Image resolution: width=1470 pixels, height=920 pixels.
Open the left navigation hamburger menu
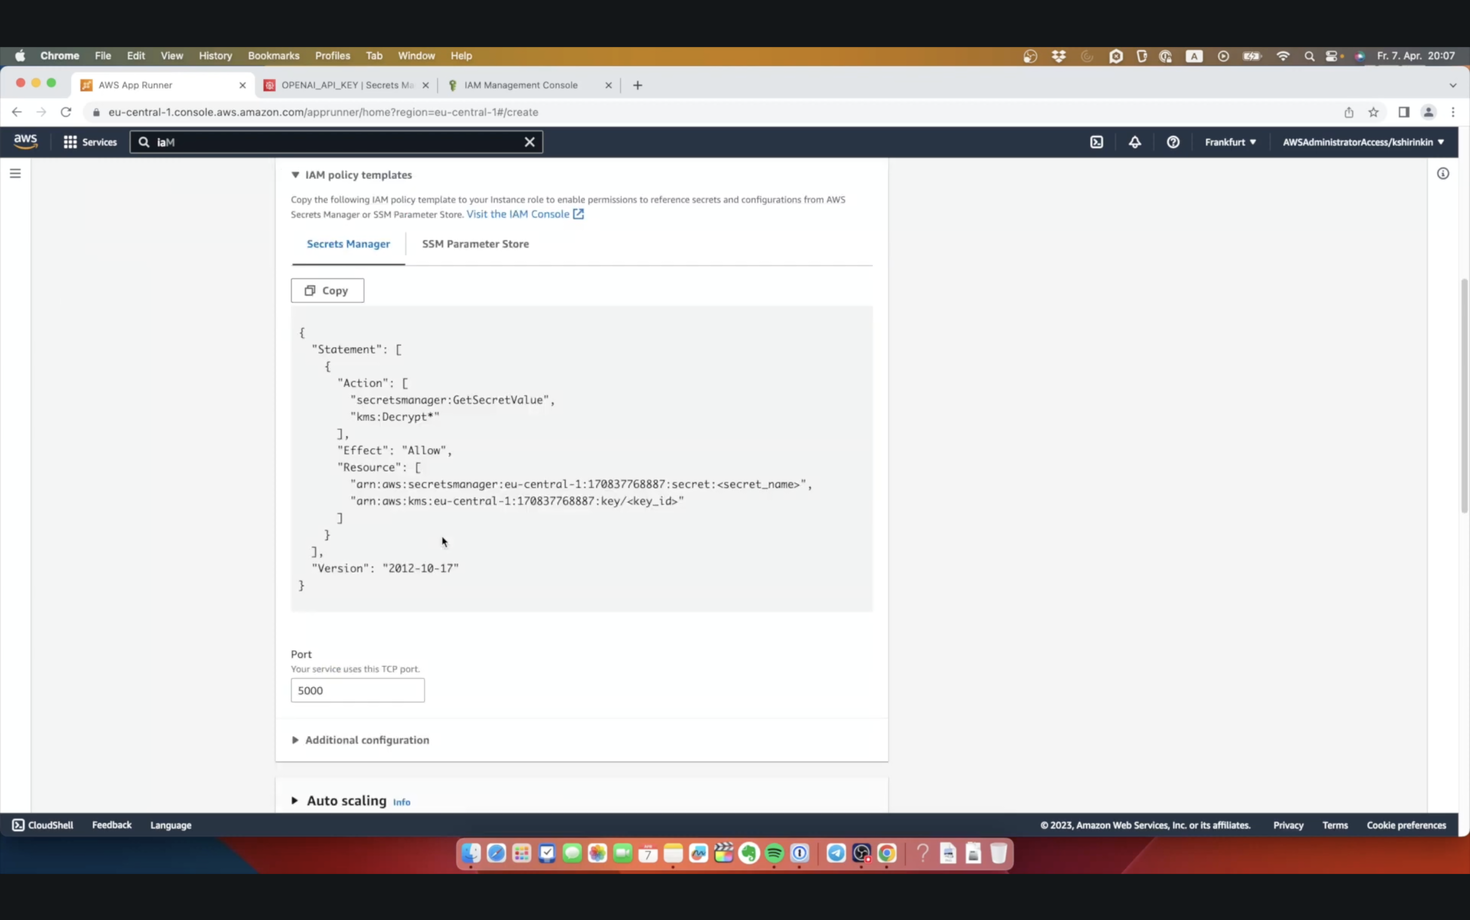(x=15, y=173)
